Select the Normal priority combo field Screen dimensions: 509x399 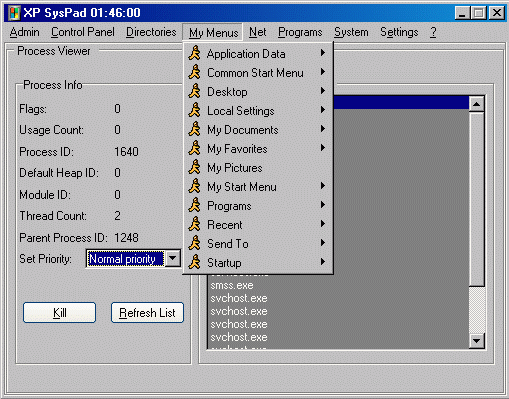[x=126, y=259]
